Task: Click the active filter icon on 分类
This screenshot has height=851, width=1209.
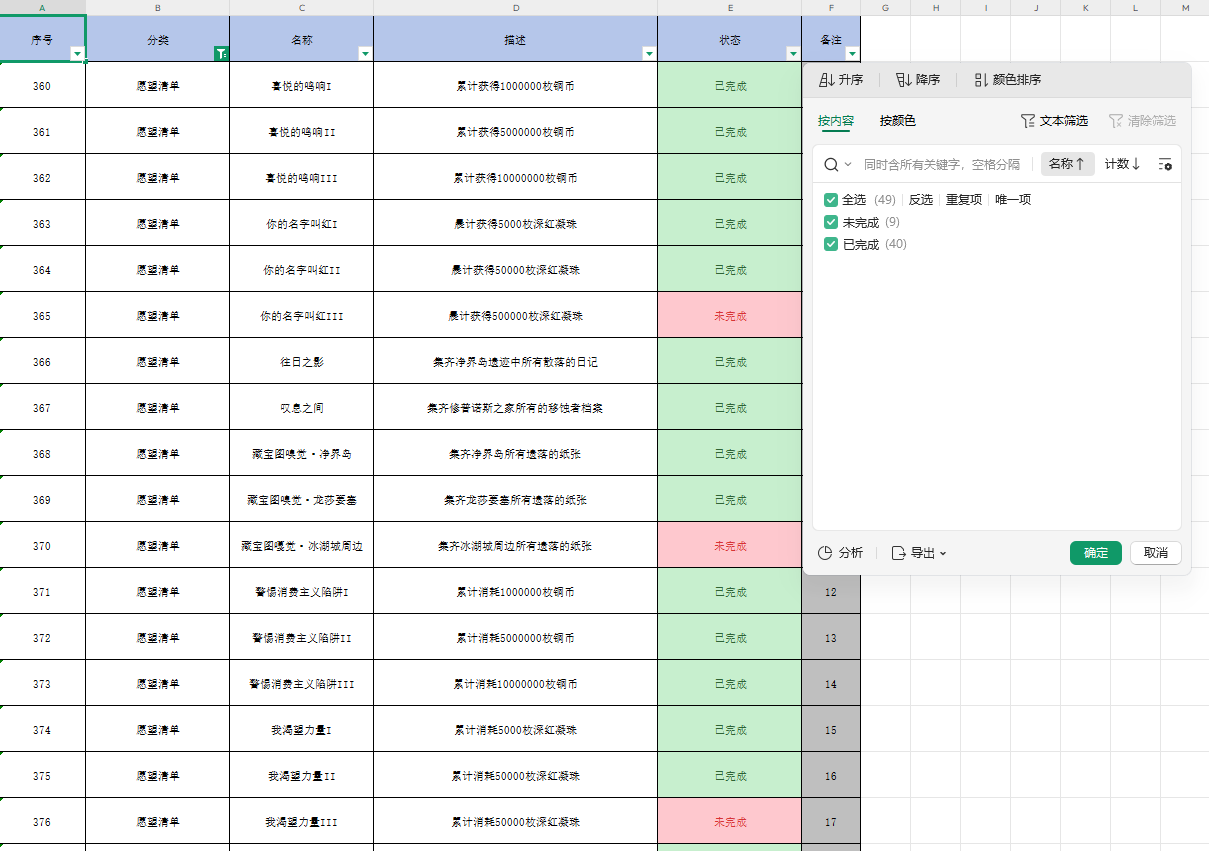Action: pos(221,53)
